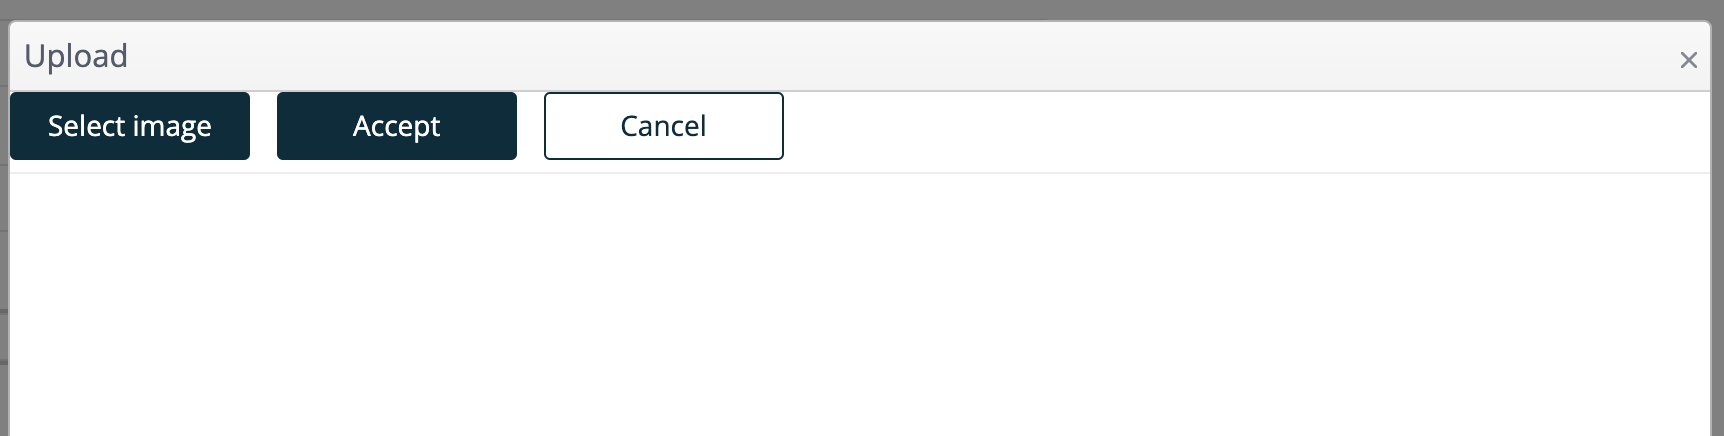The height and width of the screenshot is (436, 1724).
Task: Browse for a picture using Select image
Action: click(130, 126)
